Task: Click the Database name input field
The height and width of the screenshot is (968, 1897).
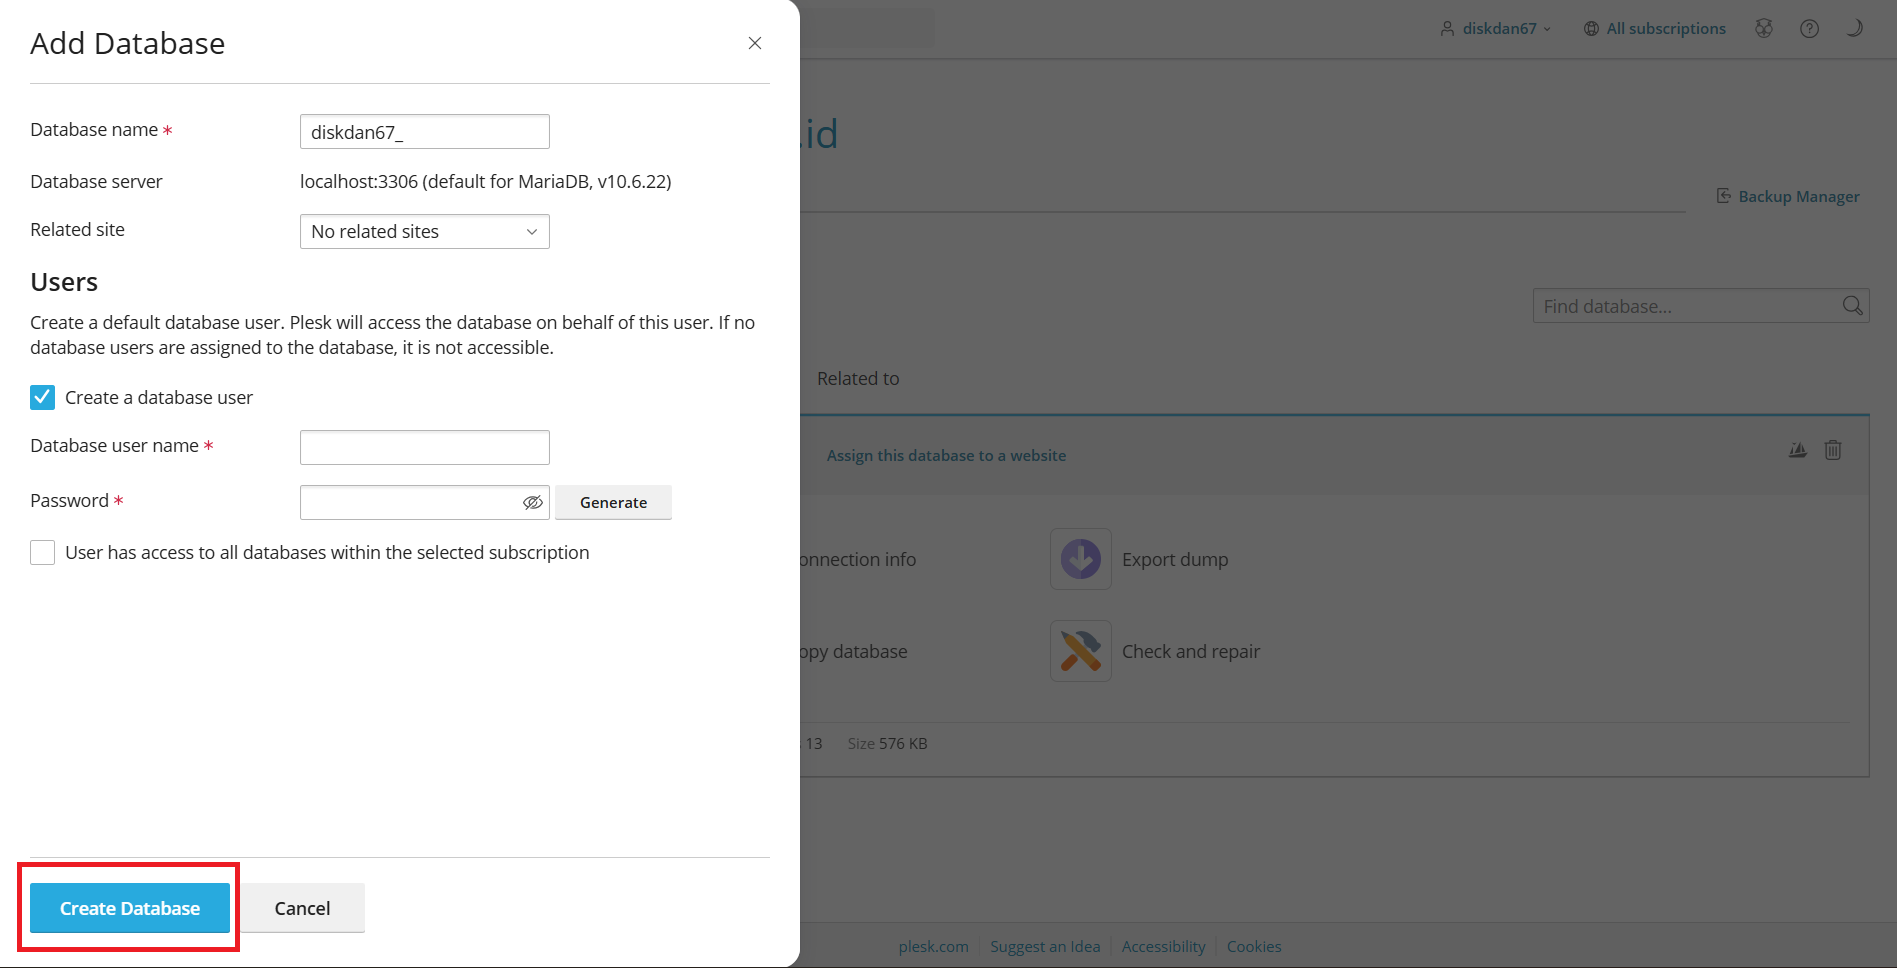Action: click(424, 132)
